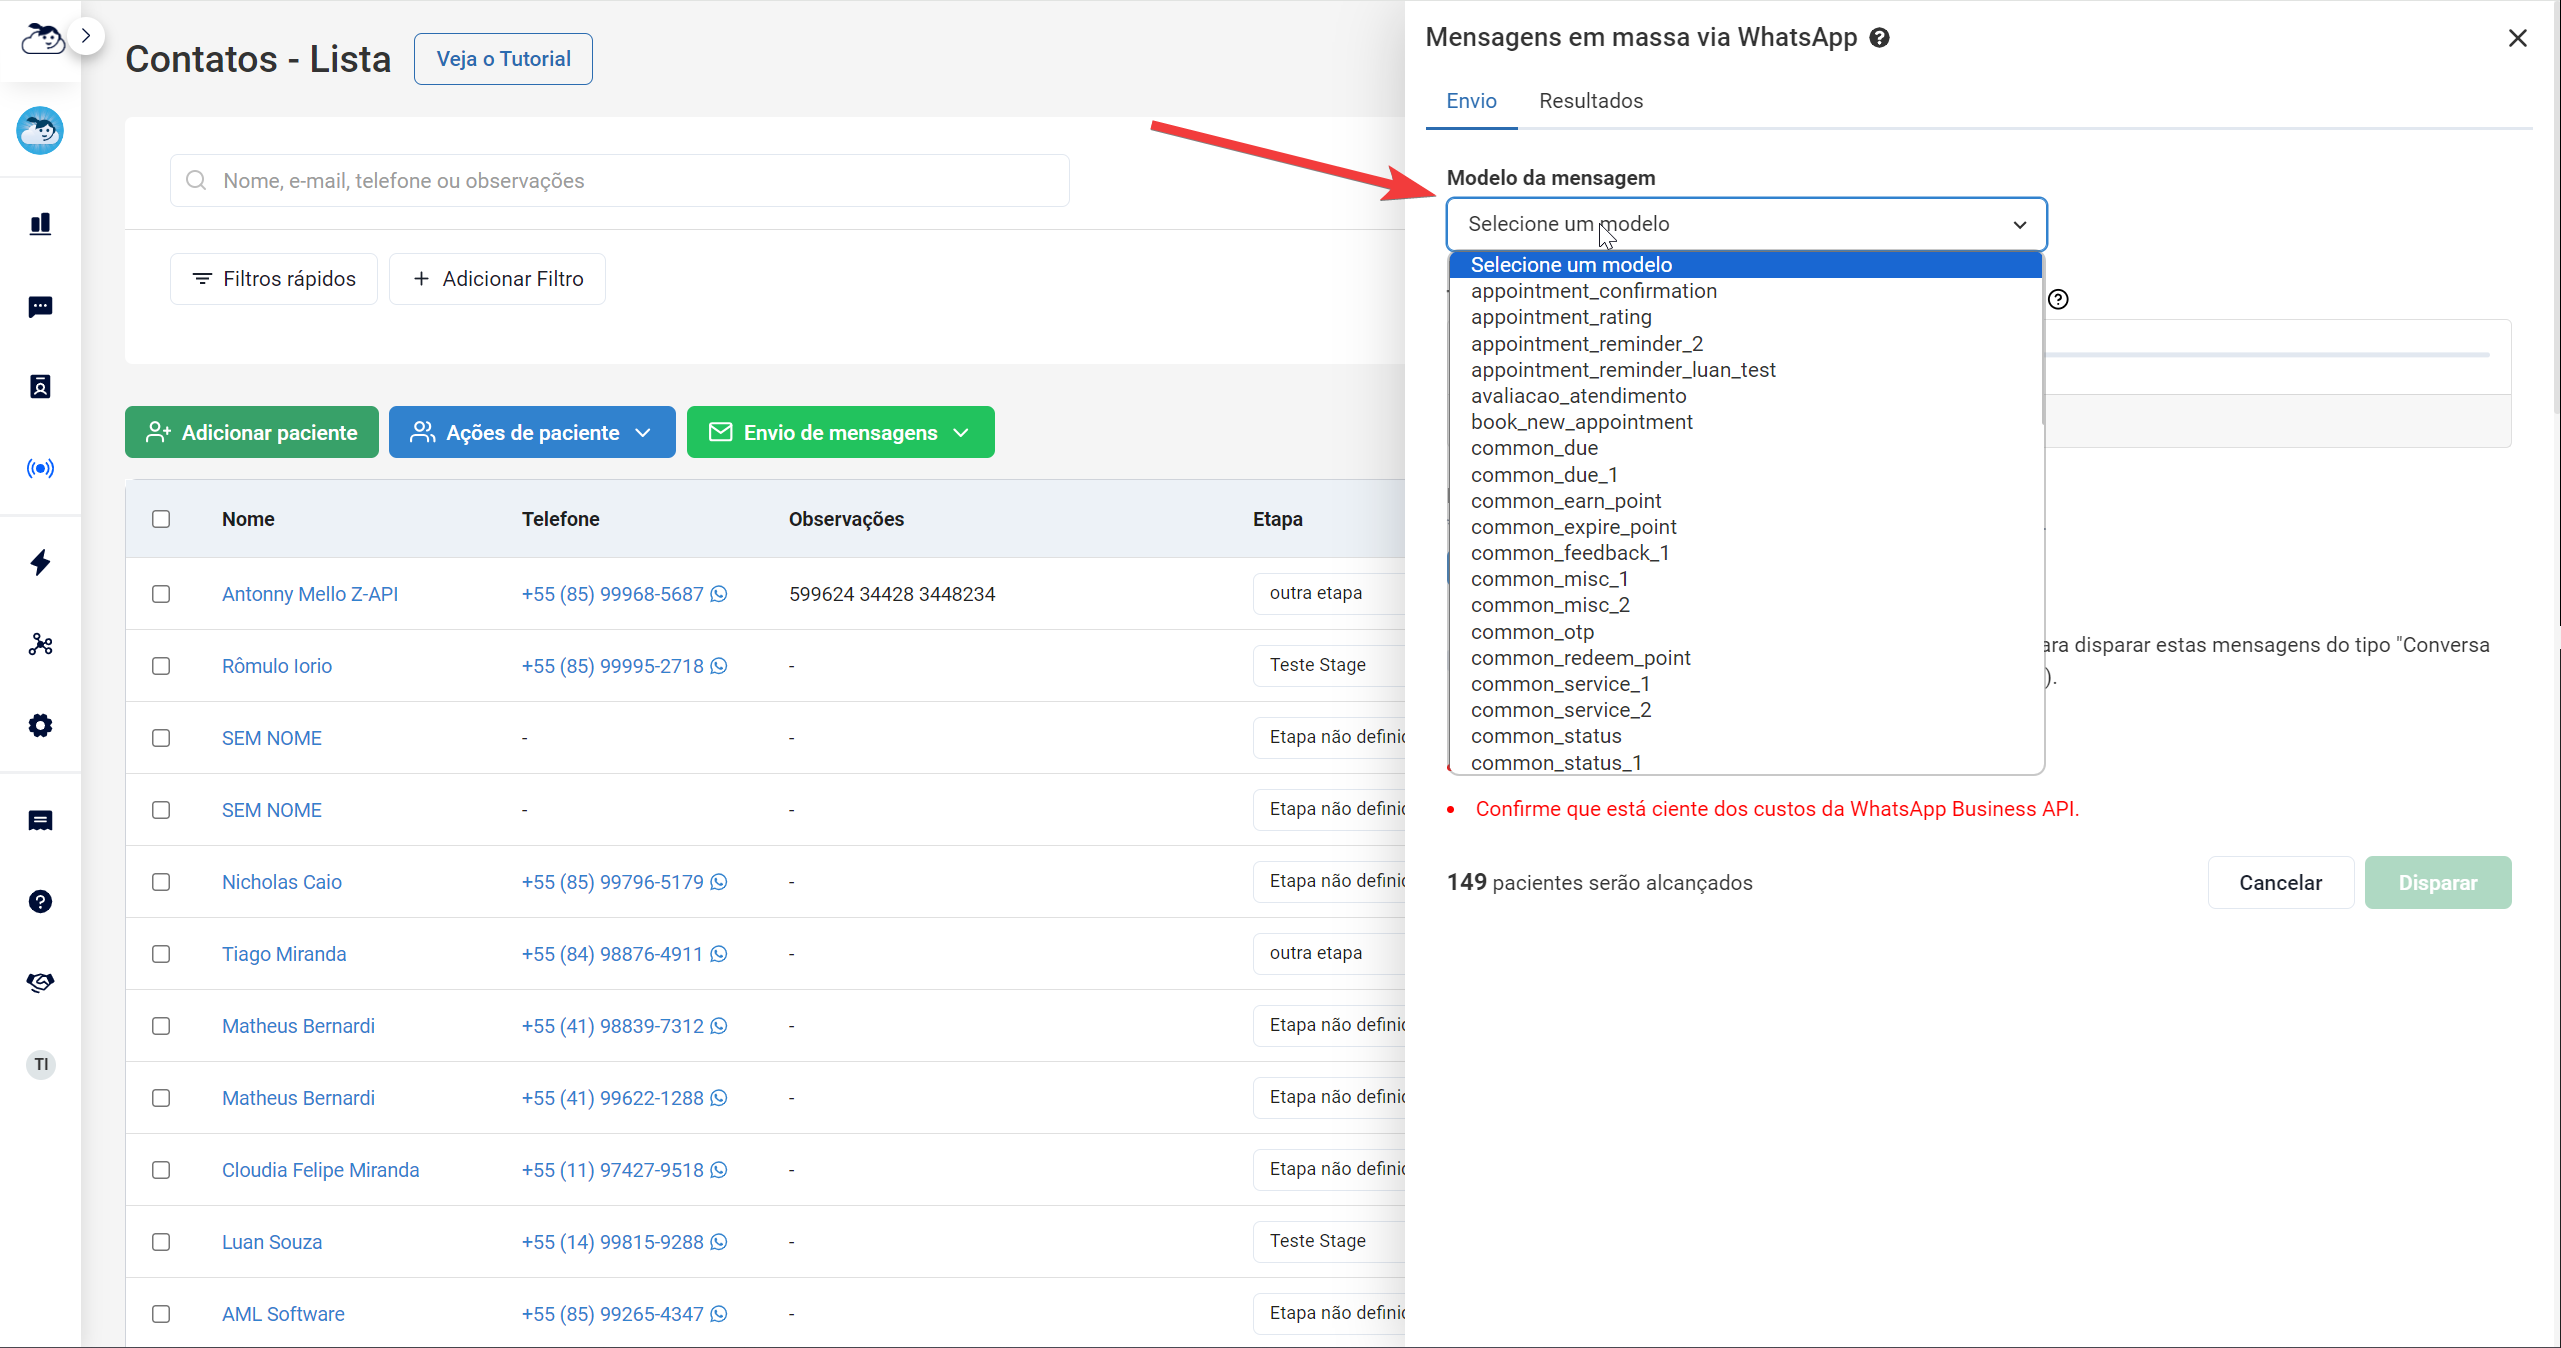This screenshot has width=2561, height=1348.
Task: Select the Cloudia Felipe Miranda row checkbox
Action: (161, 1170)
